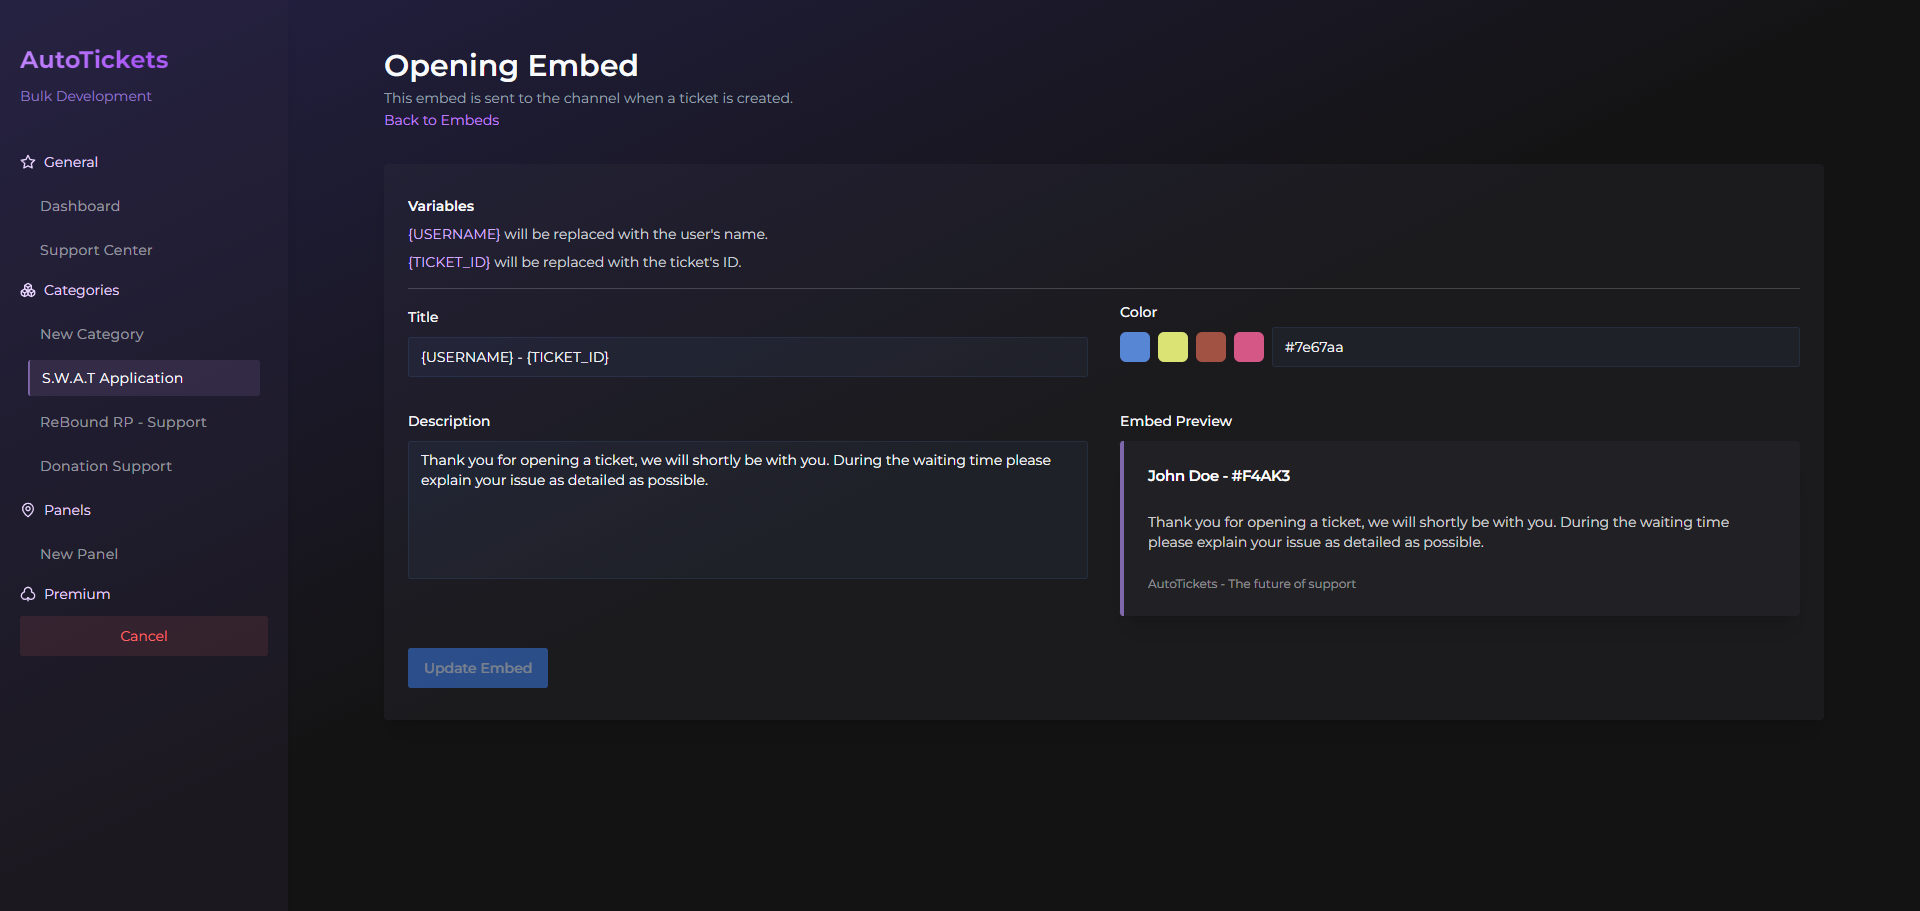Open ReBound RP - Support category
Image resolution: width=1920 pixels, height=911 pixels.
click(123, 422)
